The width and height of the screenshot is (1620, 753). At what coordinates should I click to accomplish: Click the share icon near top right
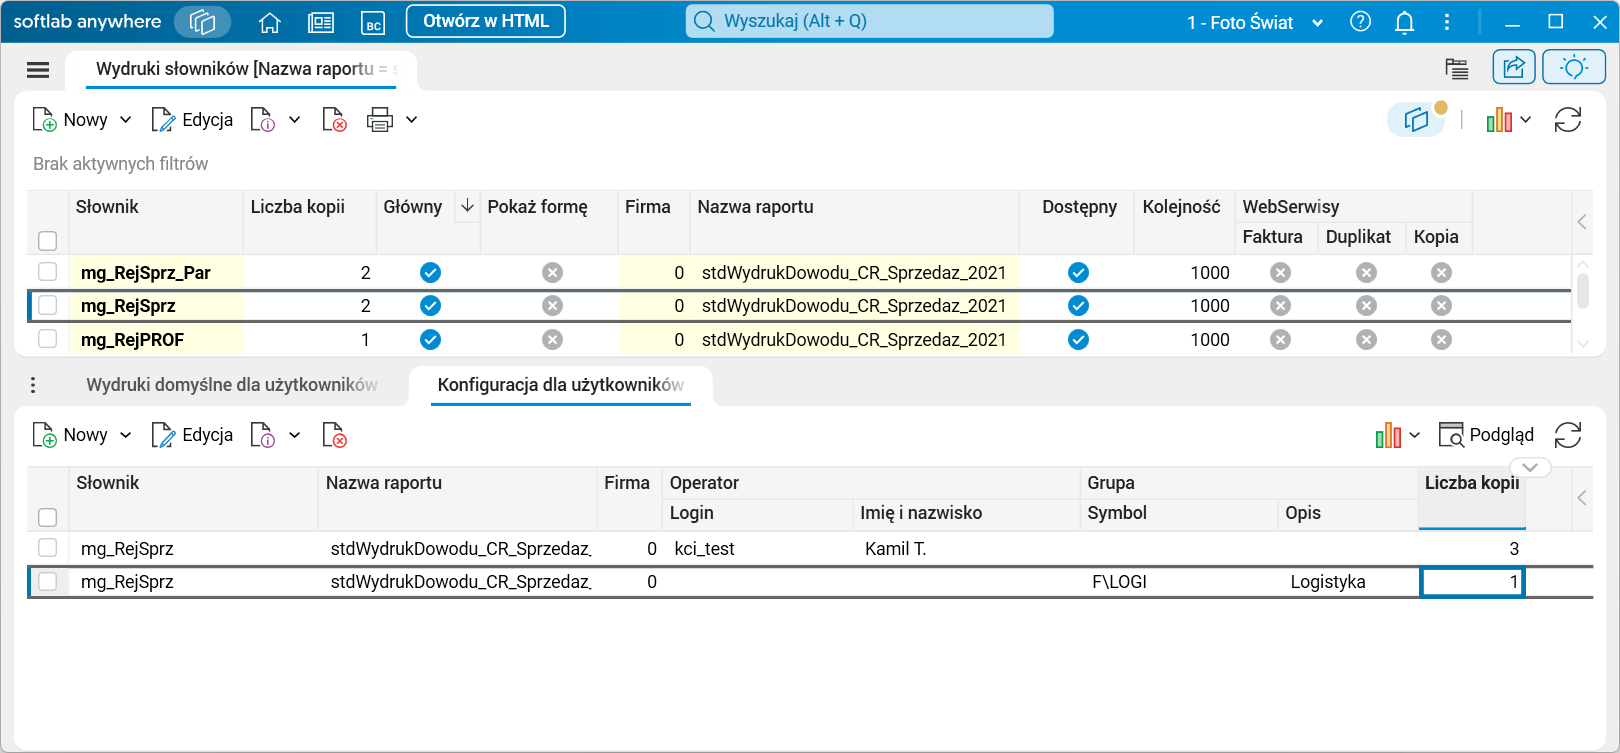pos(1513,67)
